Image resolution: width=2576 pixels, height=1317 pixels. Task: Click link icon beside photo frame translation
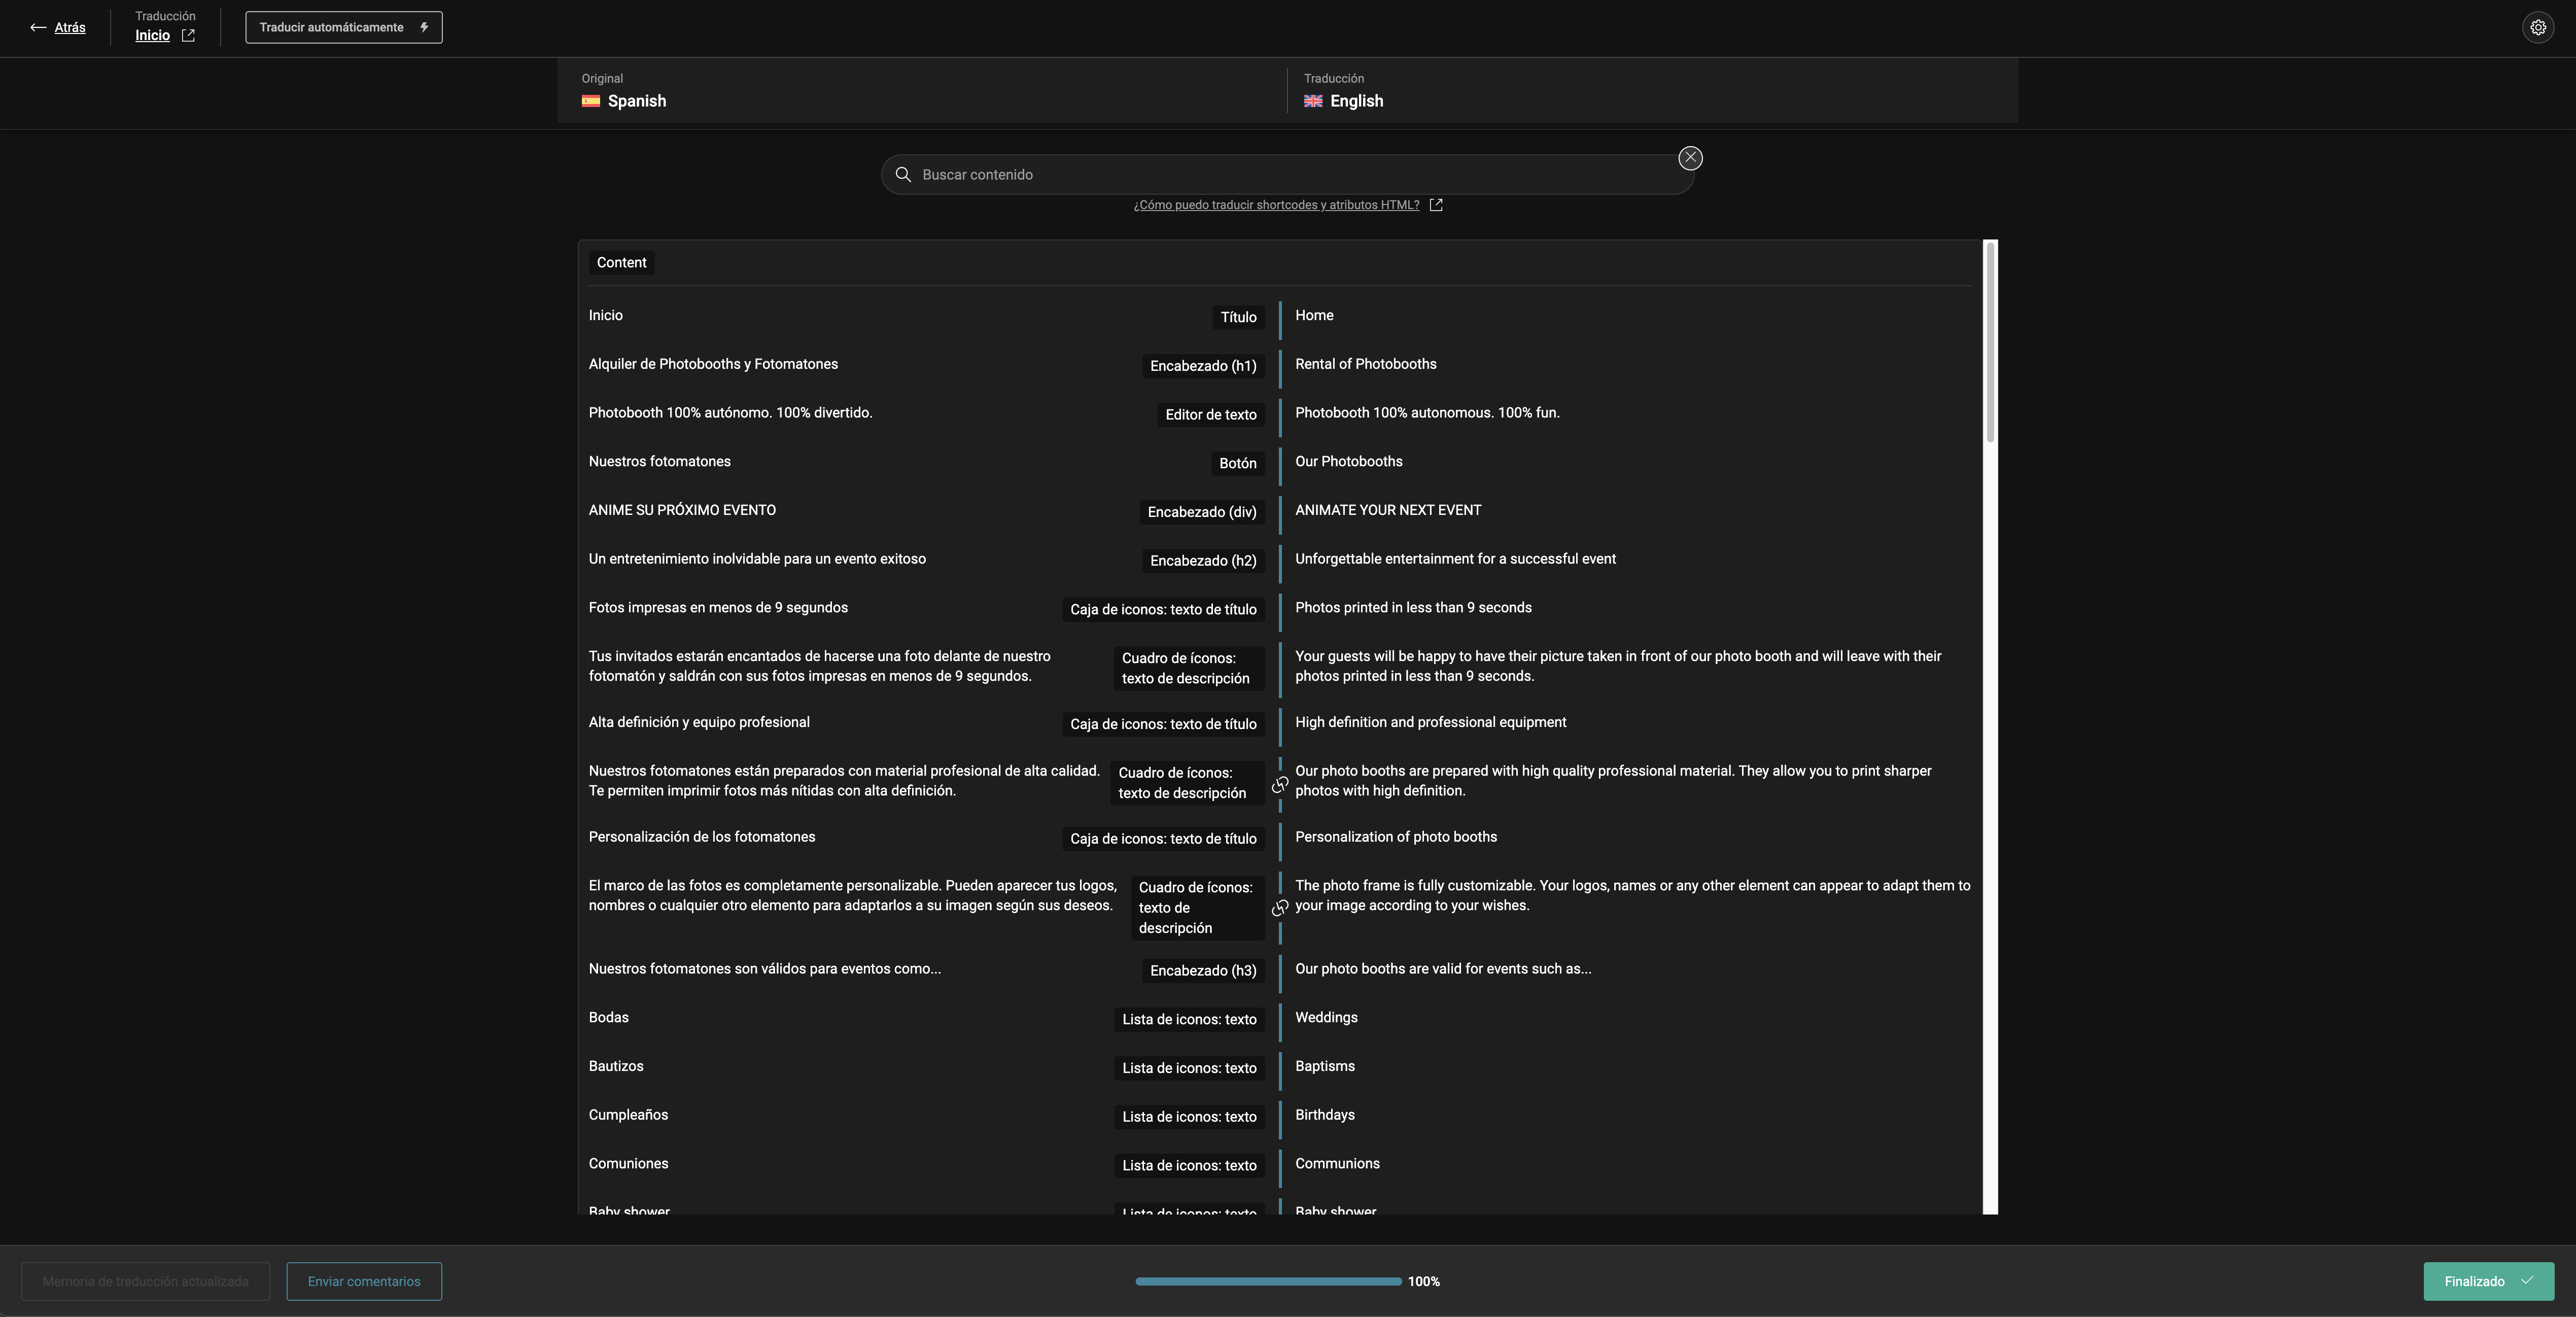click(x=1279, y=908)
